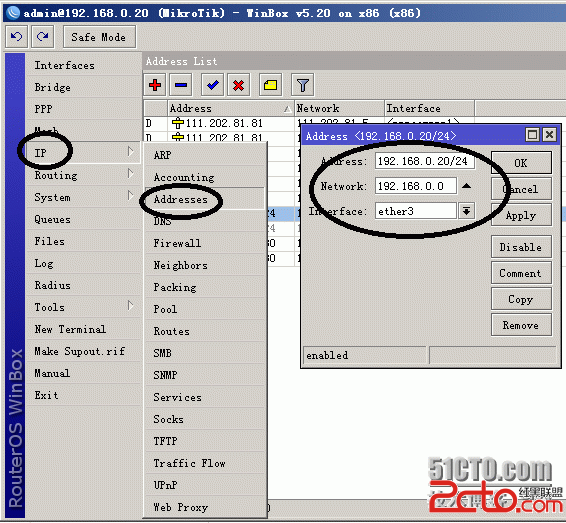Open Manual from sidebar
This screenshot has width=566, height=523.
(83, 373)
